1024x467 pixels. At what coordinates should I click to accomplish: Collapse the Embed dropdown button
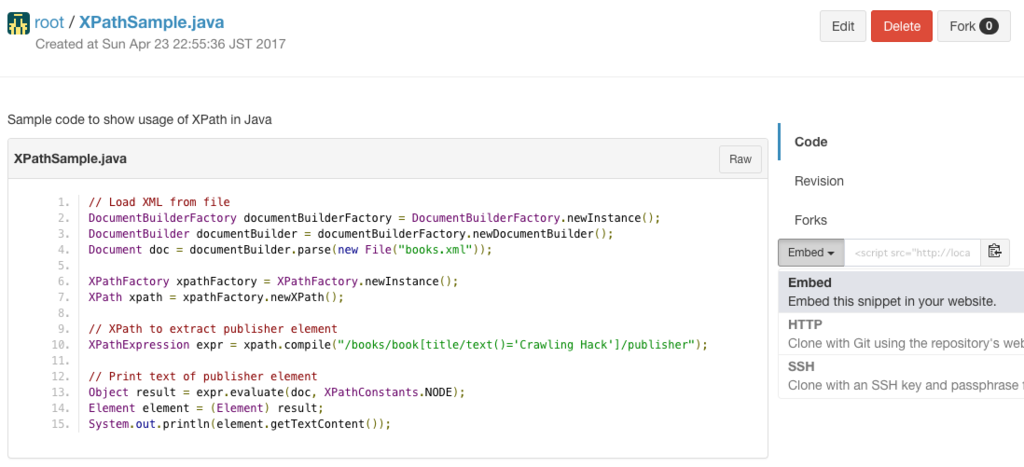(x=811, y=253)
